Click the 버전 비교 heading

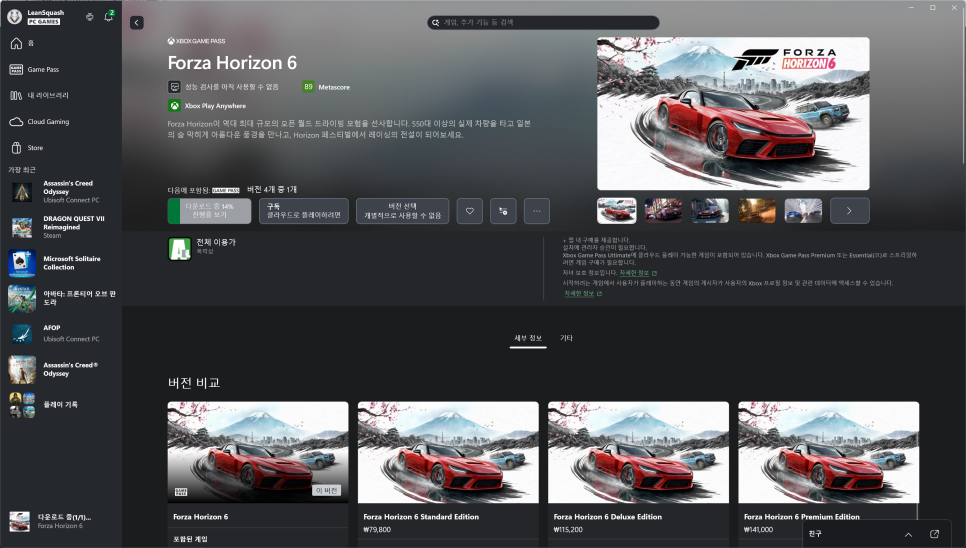[x=194, y=383]
